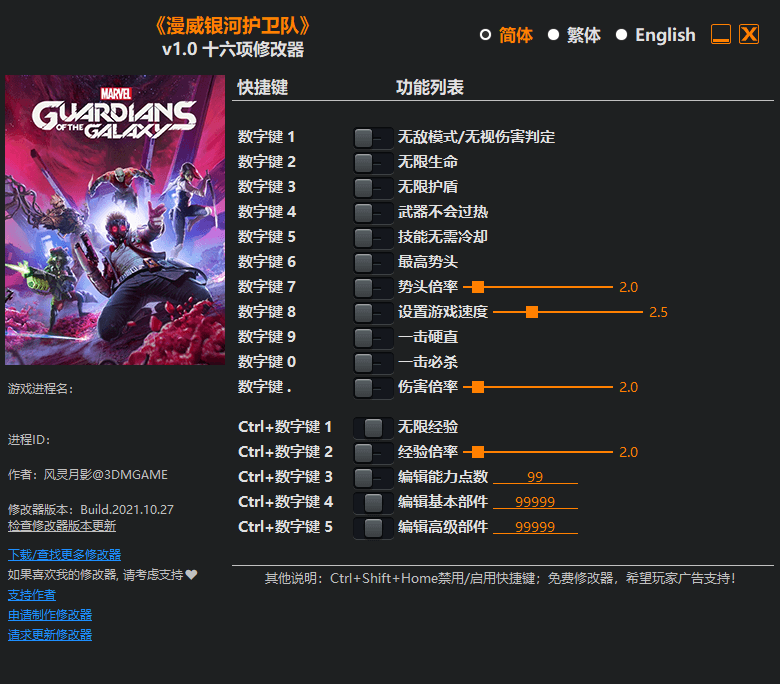This screenshot has height=684, width=780.
Task: Click the 设置游戏速度 slider handle
Action: point(532,312)
